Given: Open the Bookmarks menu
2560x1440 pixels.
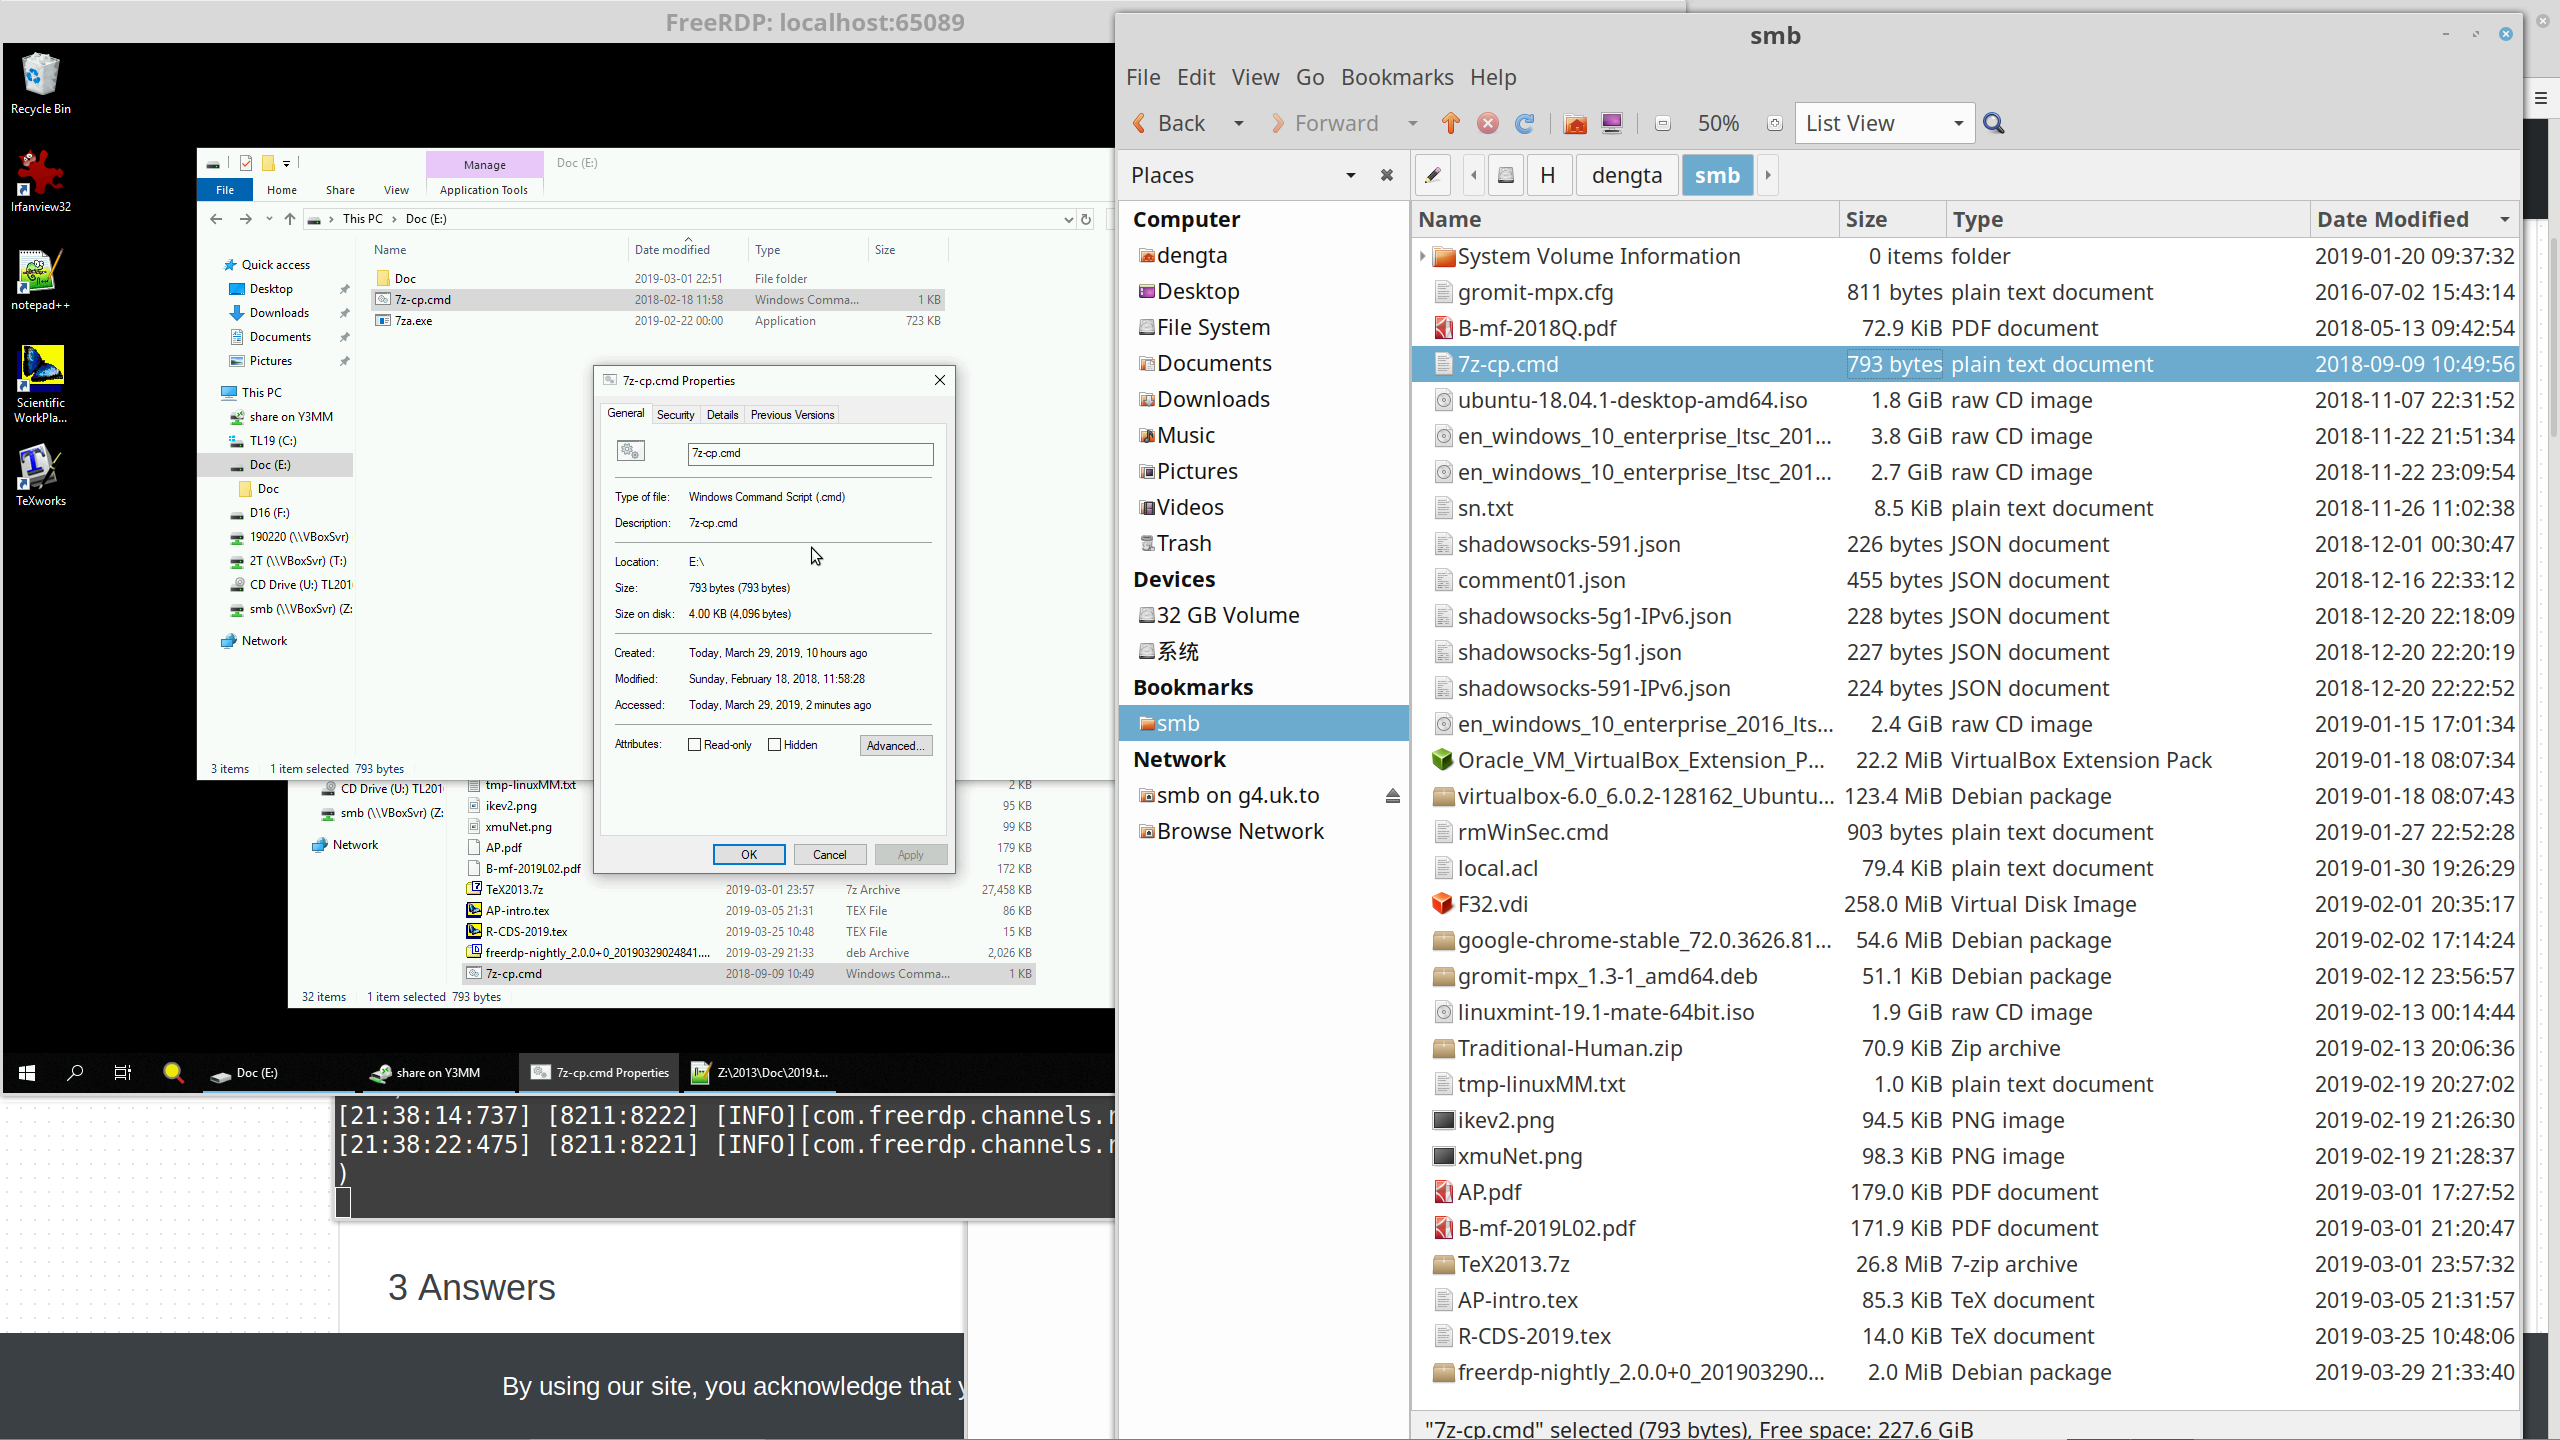Looking at the screenshot, I should click(1396, 77).
